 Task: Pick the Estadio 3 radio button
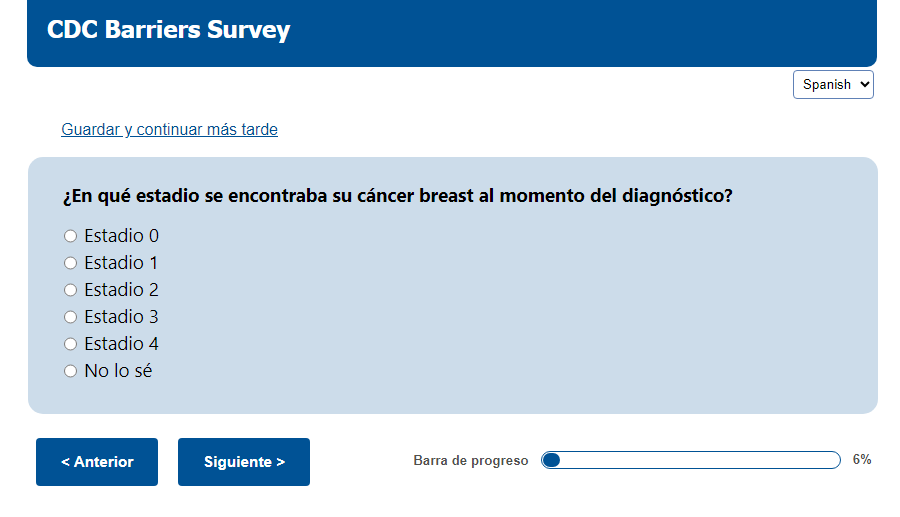tap(70, 317)
